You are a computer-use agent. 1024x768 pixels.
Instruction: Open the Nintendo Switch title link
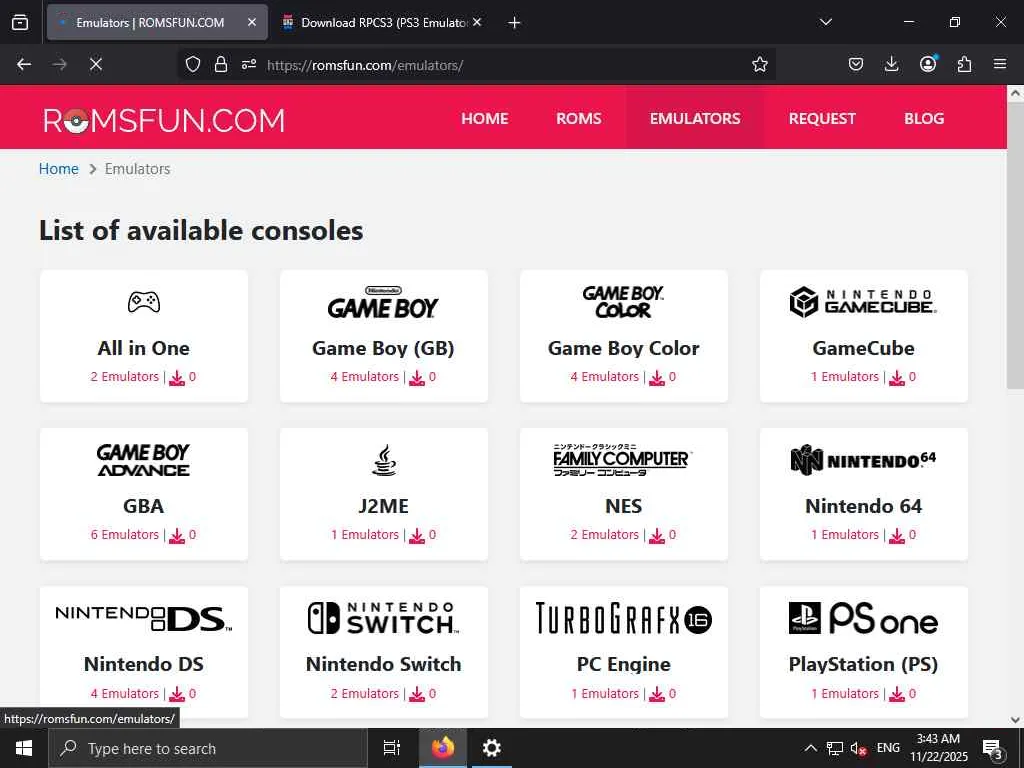[383, 664]
